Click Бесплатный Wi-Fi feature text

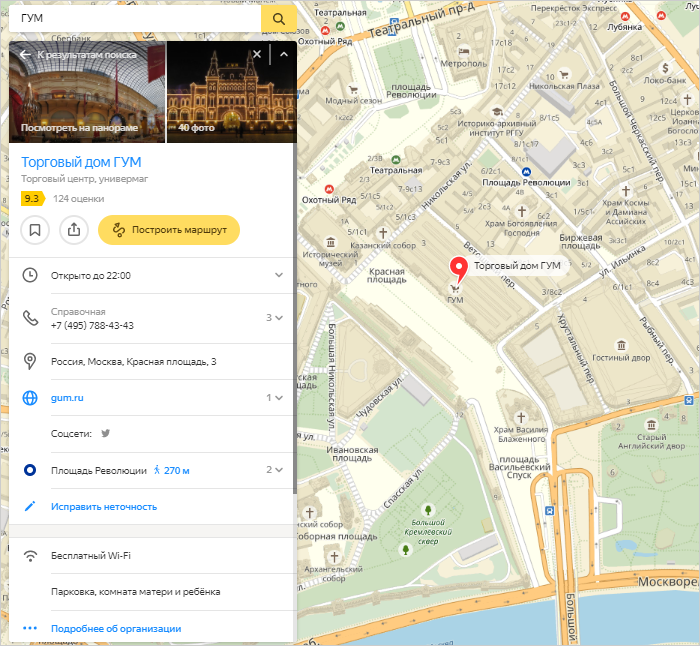[x=91, y=556]
